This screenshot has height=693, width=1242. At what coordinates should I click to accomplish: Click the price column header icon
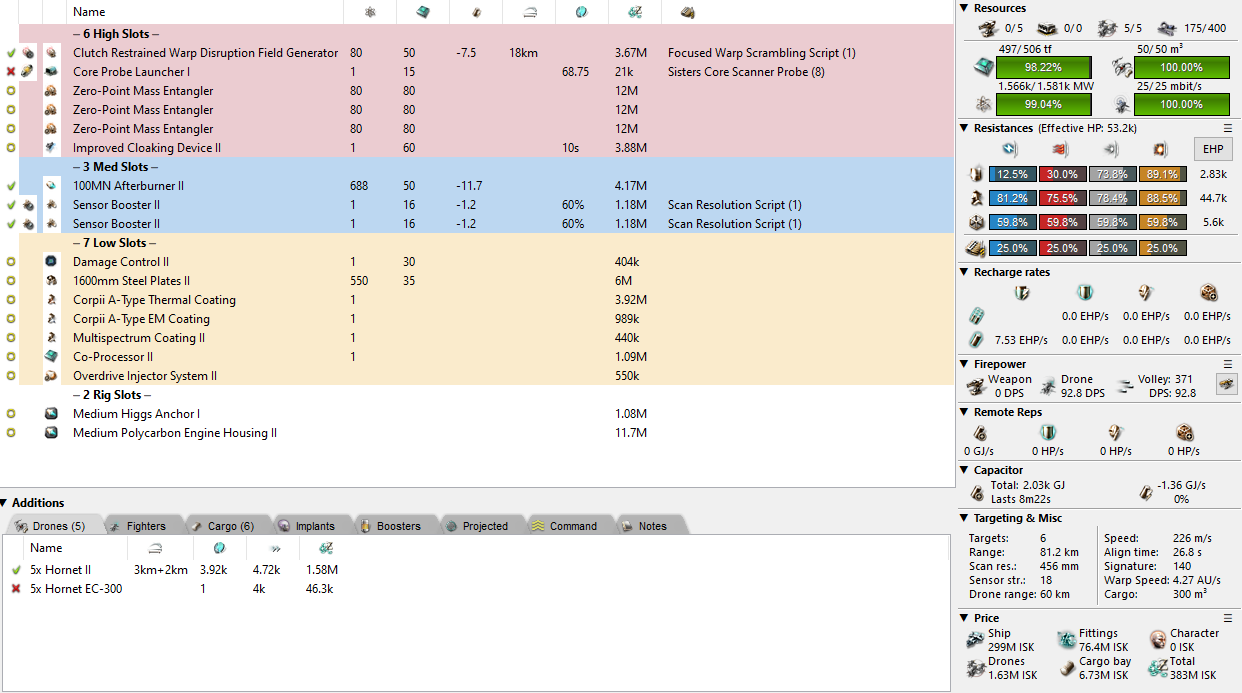pos(635,12)
